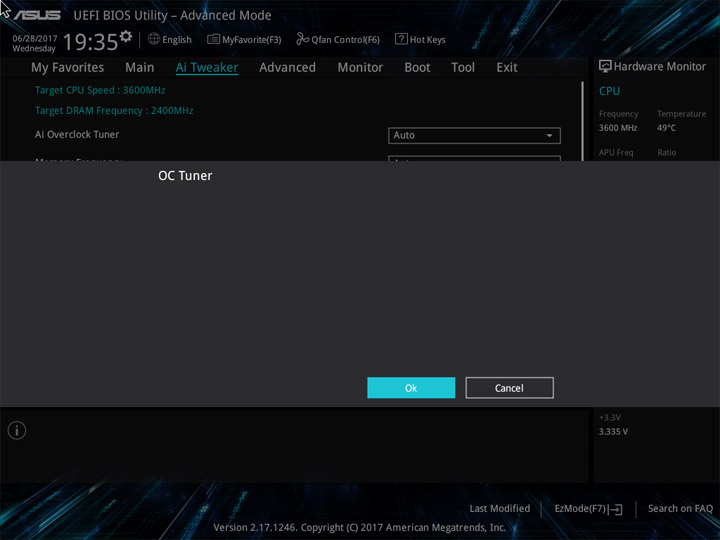Click the EzMode exit arrow icon
The image size is (720, 540).
coord(615,509)
